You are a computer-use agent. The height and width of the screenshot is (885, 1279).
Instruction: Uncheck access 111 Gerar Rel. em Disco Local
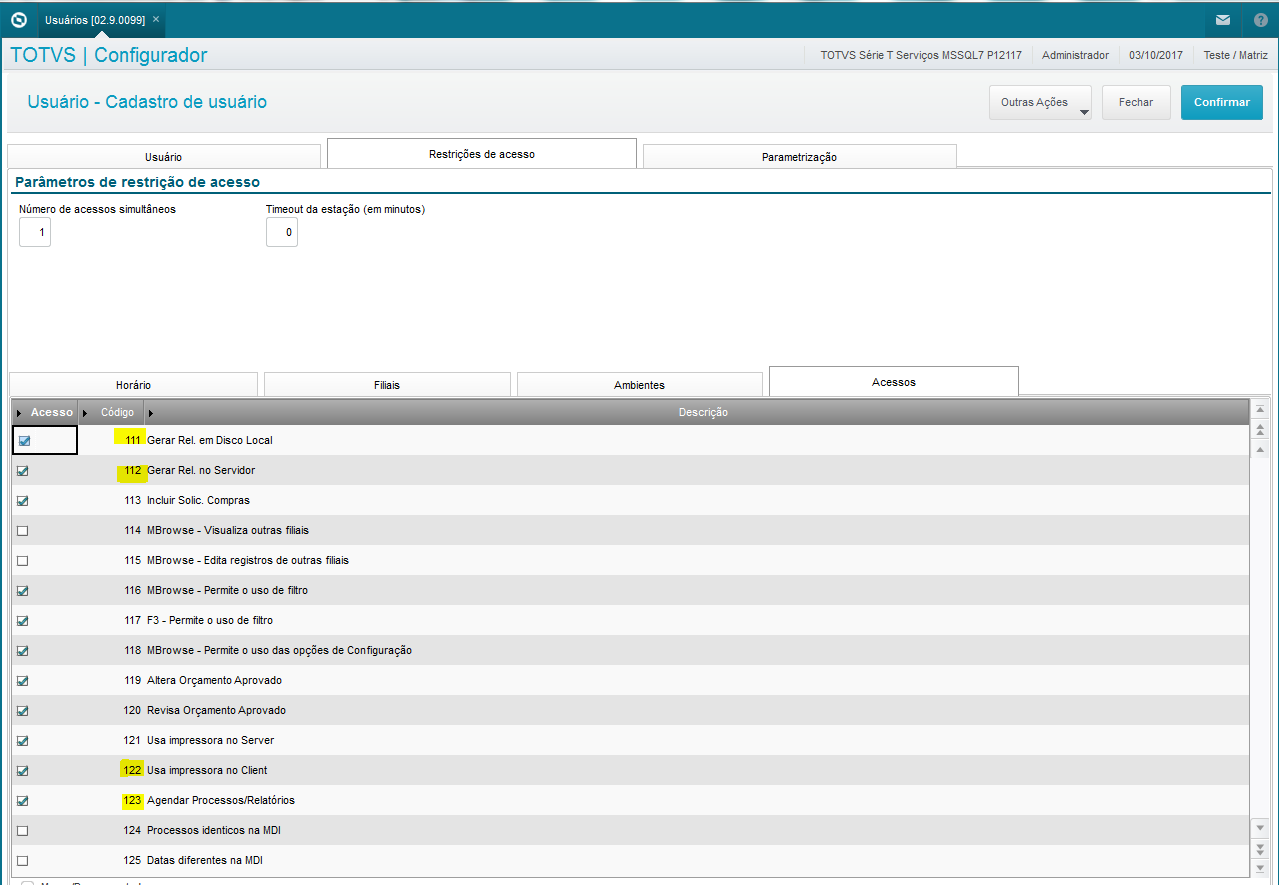pos(24,440)
